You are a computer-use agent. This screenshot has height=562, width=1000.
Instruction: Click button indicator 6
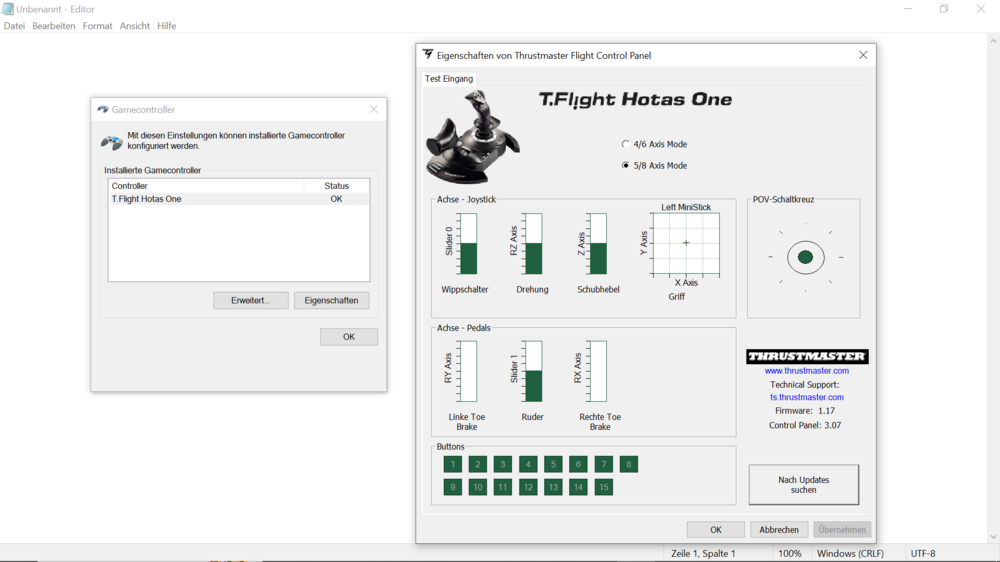(x=578, y=464)
